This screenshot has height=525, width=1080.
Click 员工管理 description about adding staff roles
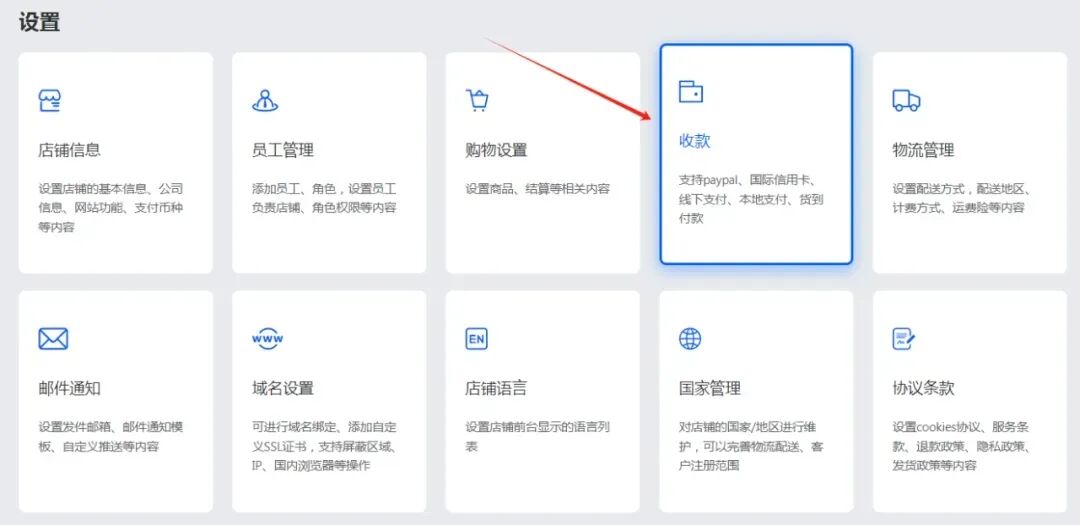pyautogui.click(x=324, y=198)
